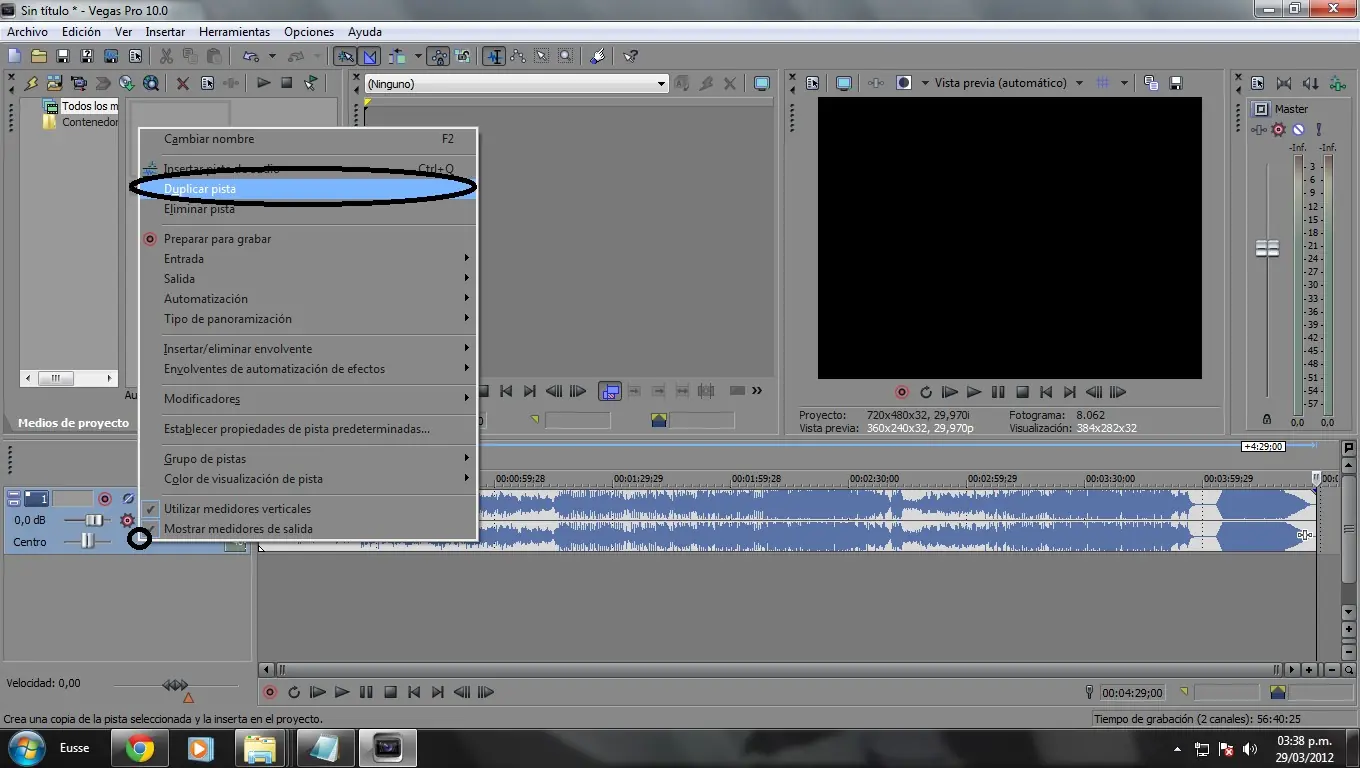Screen dimensions: 1360x768
Task: Open Google Chrome from the Windows taskbar
Action: pyautogui.click(x=140, y=748)
